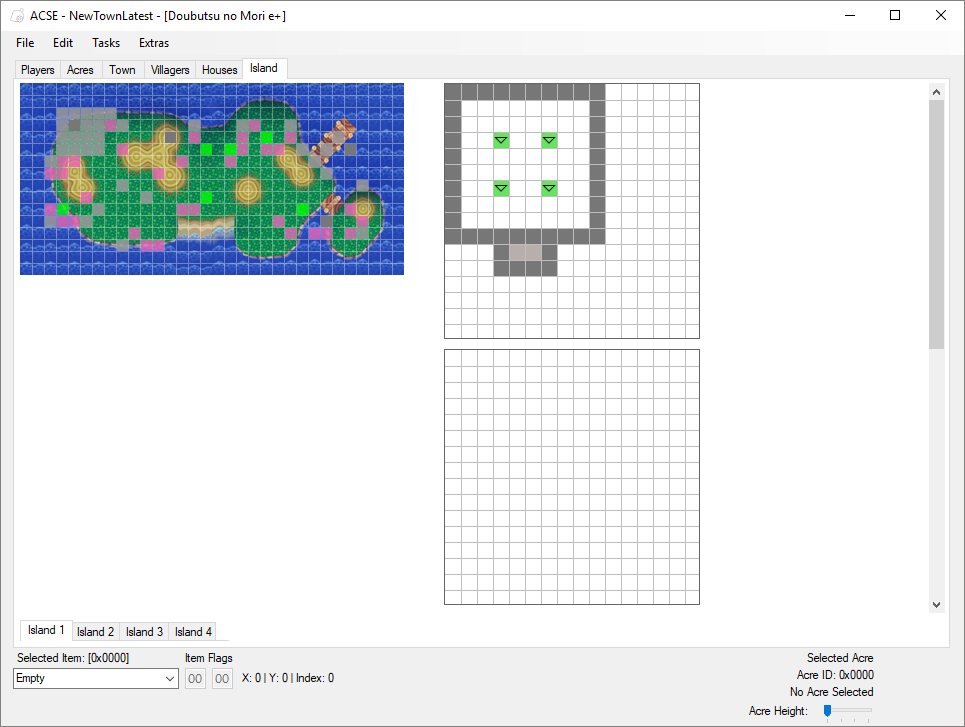Click the ACSE application icon in title bar

18,15
